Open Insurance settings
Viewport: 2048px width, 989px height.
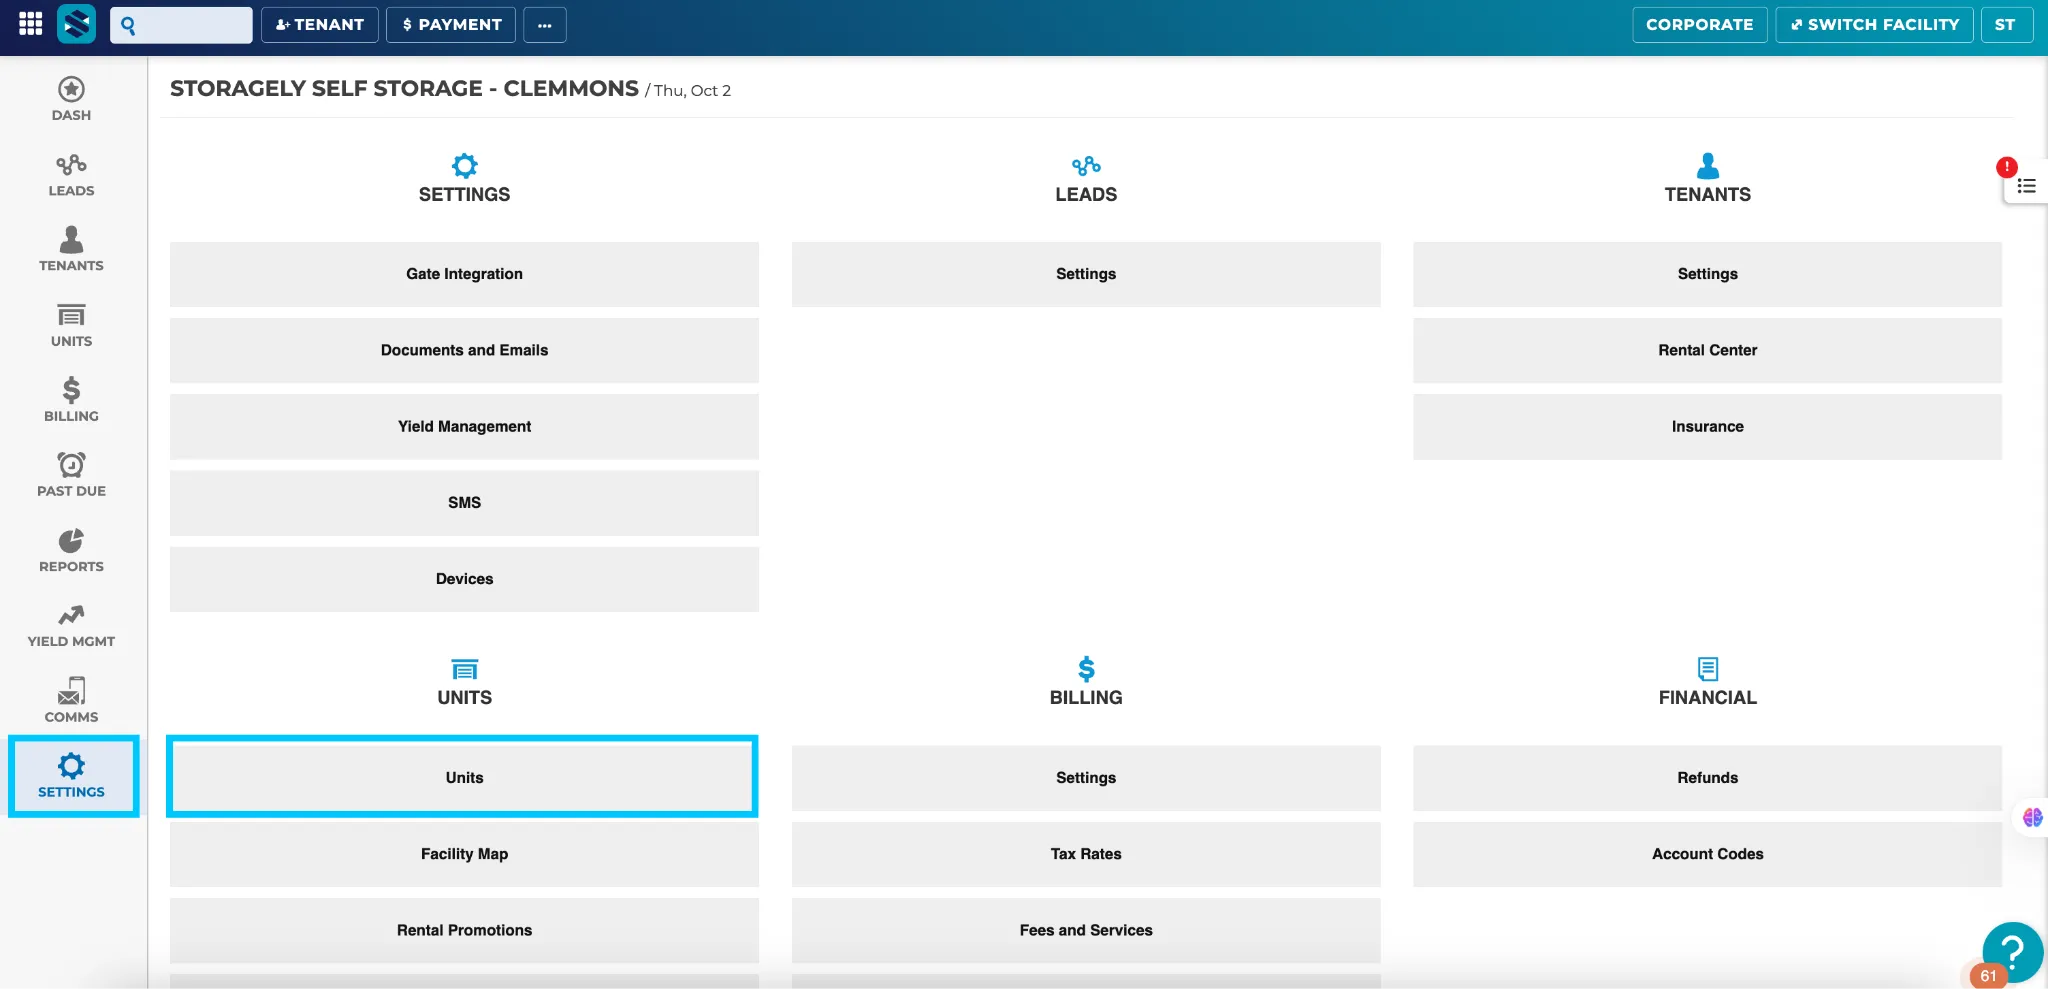point(1708,426)
